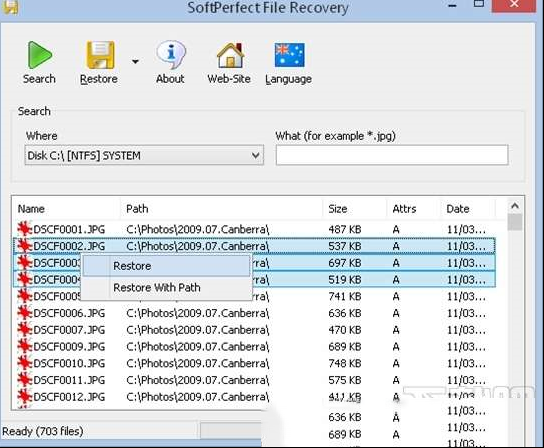The height and width of the screenshot is (448, 544).
Task: Click the scroll up arrow of file list
Action: [x=515, y=206]
